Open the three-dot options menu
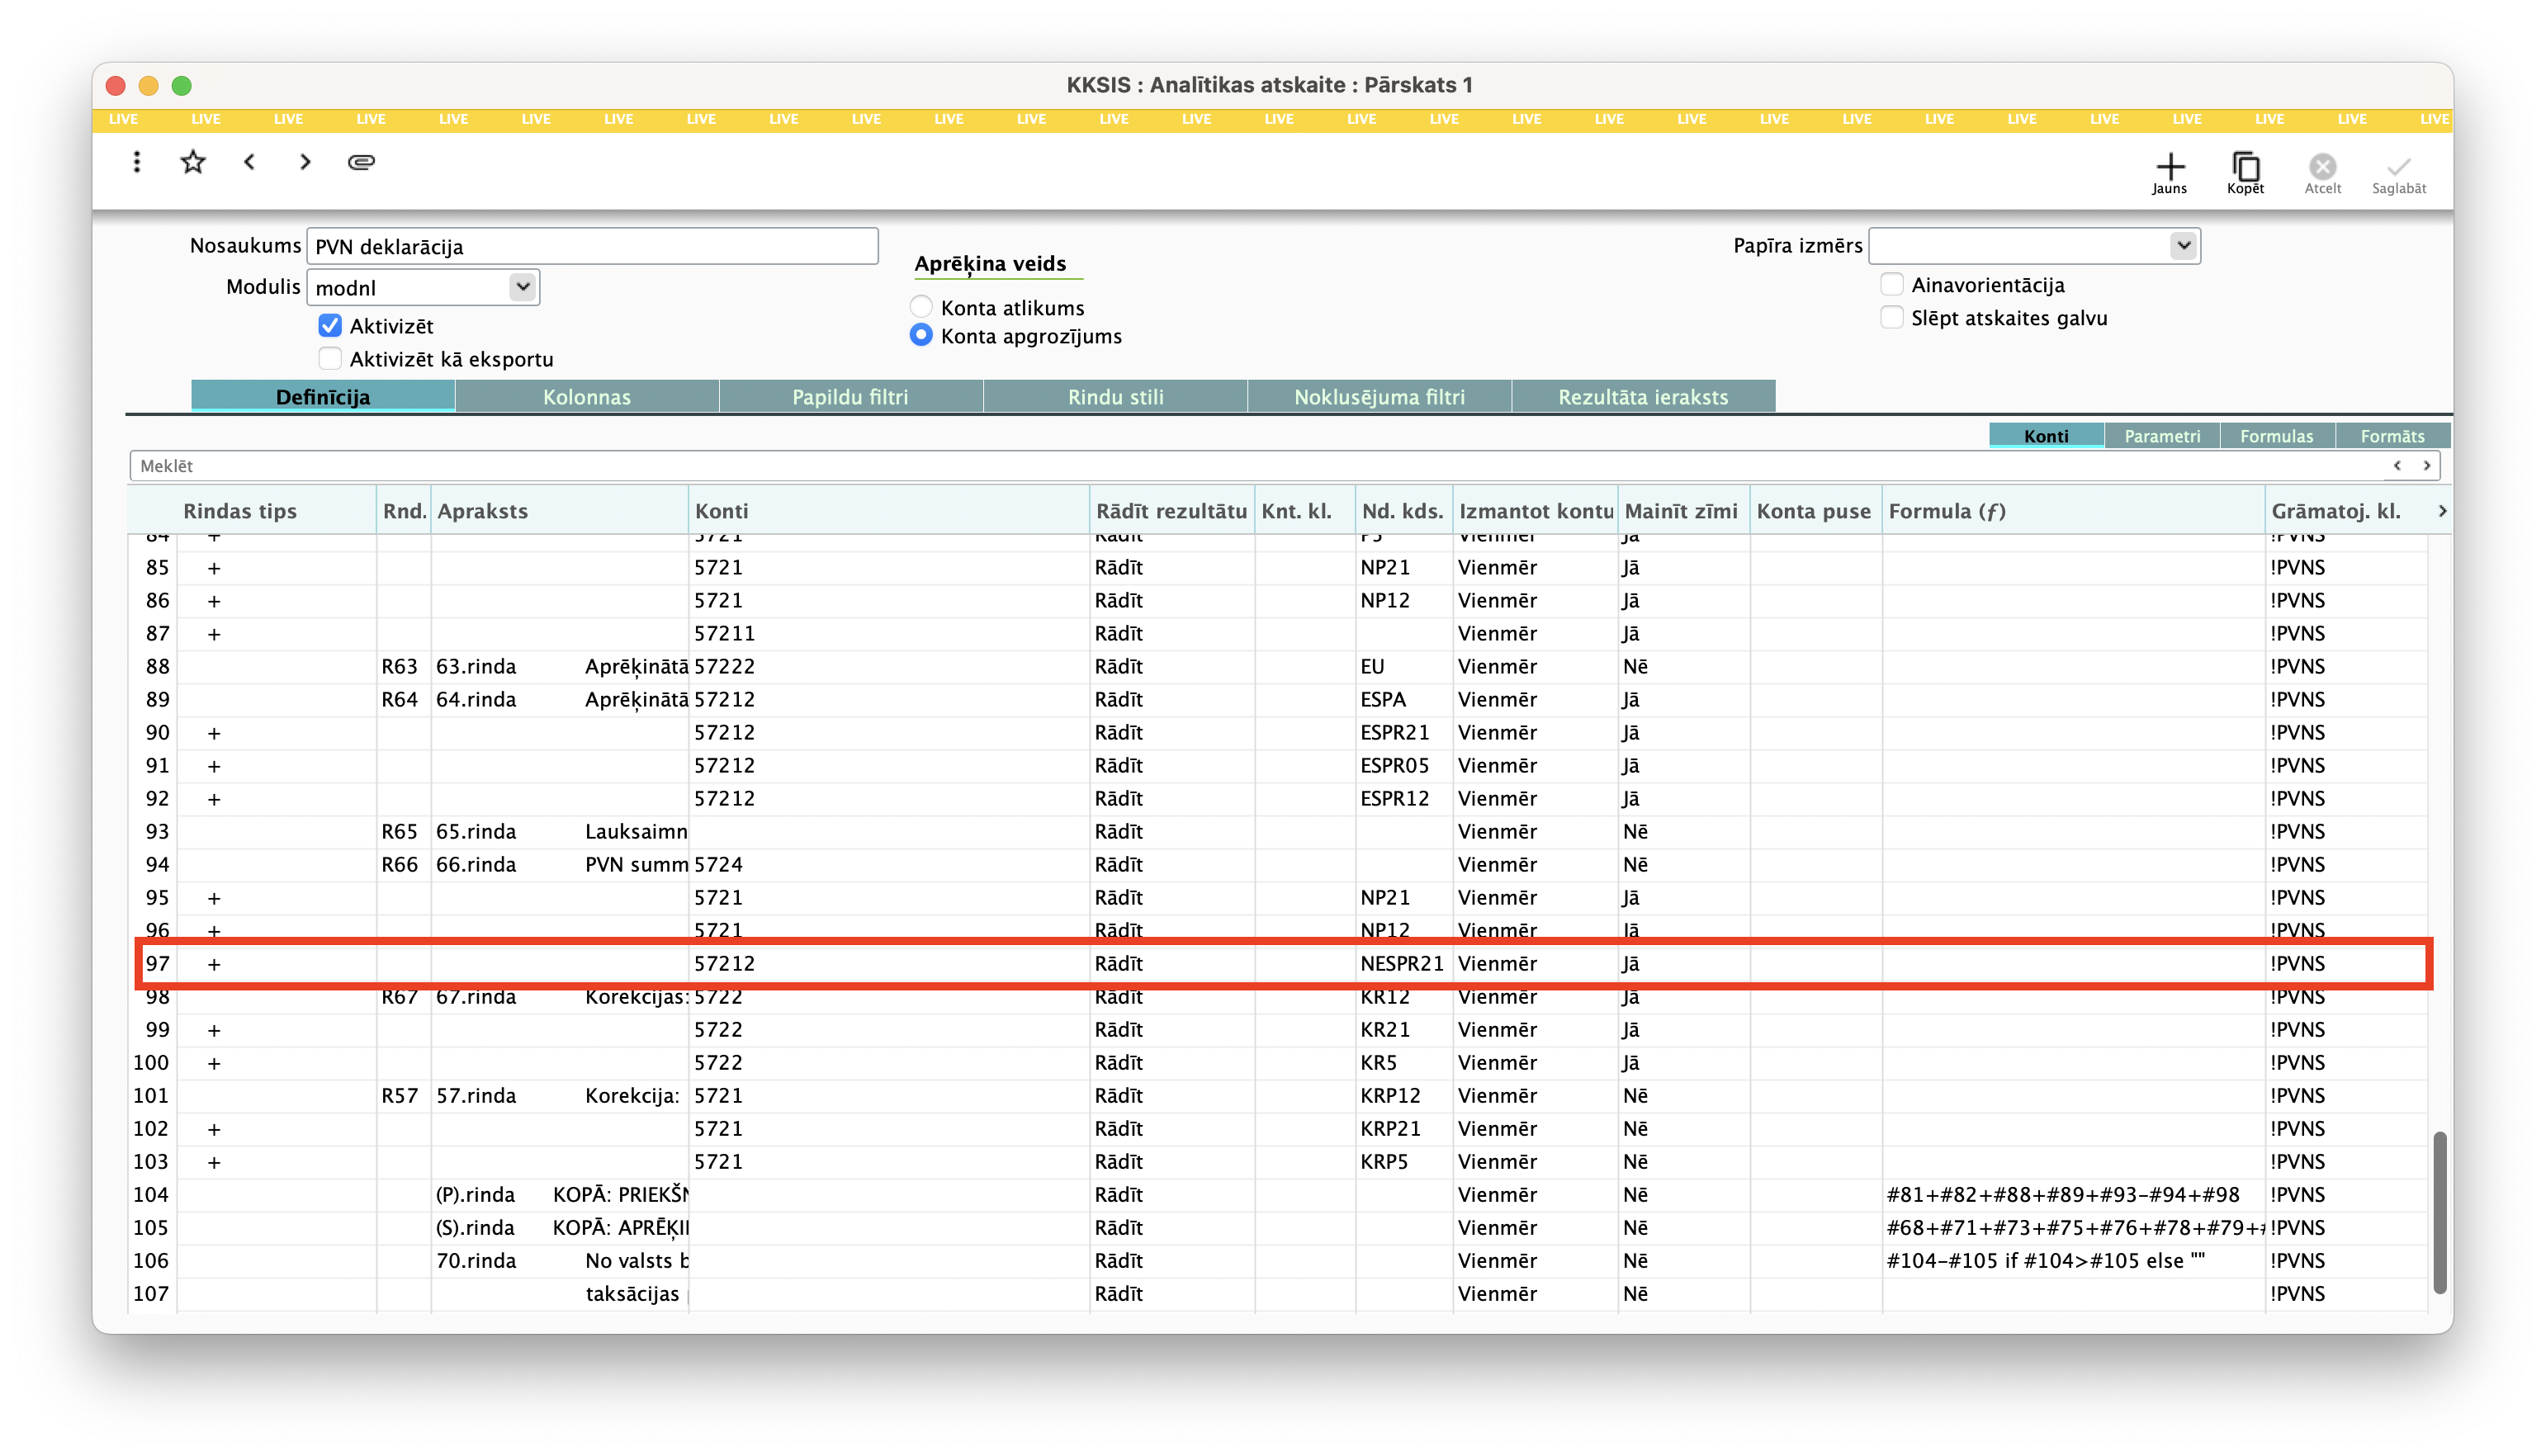2546x1456 pixels. pyautogui.click(x=137, y=162)
